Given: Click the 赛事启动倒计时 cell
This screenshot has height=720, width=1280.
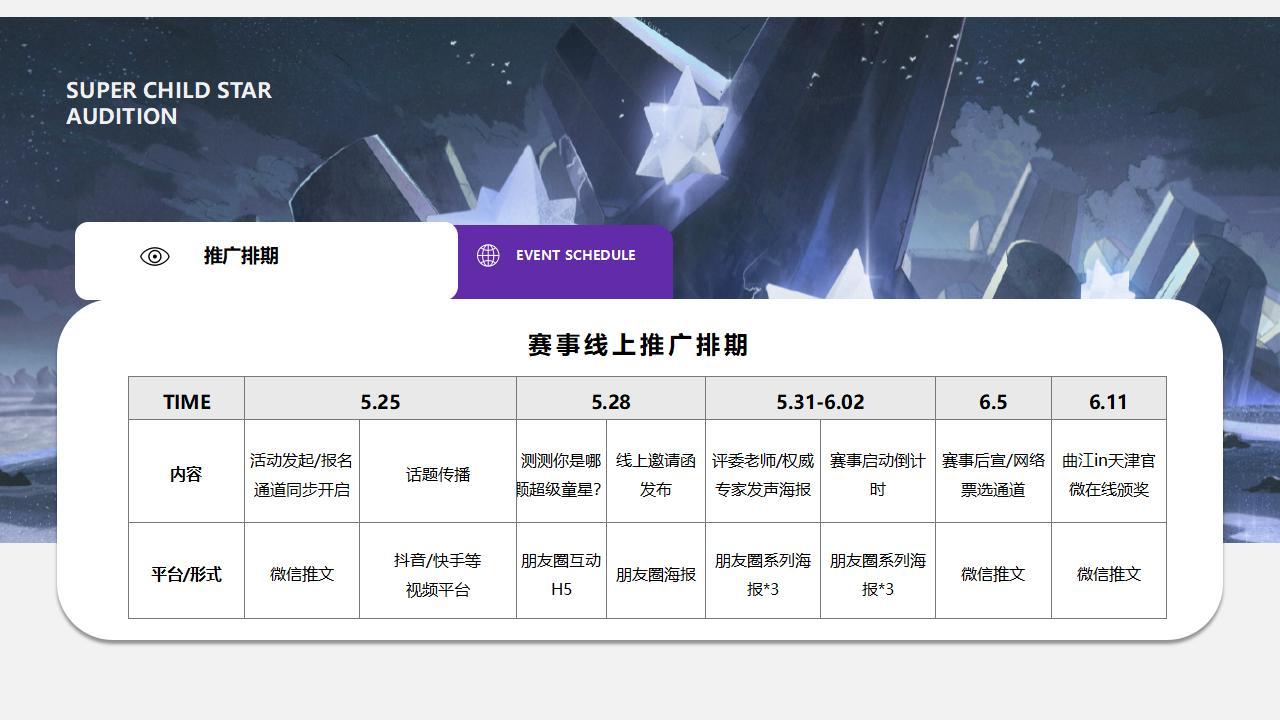Looking at the screenshot, I should [x=878, y=472].
